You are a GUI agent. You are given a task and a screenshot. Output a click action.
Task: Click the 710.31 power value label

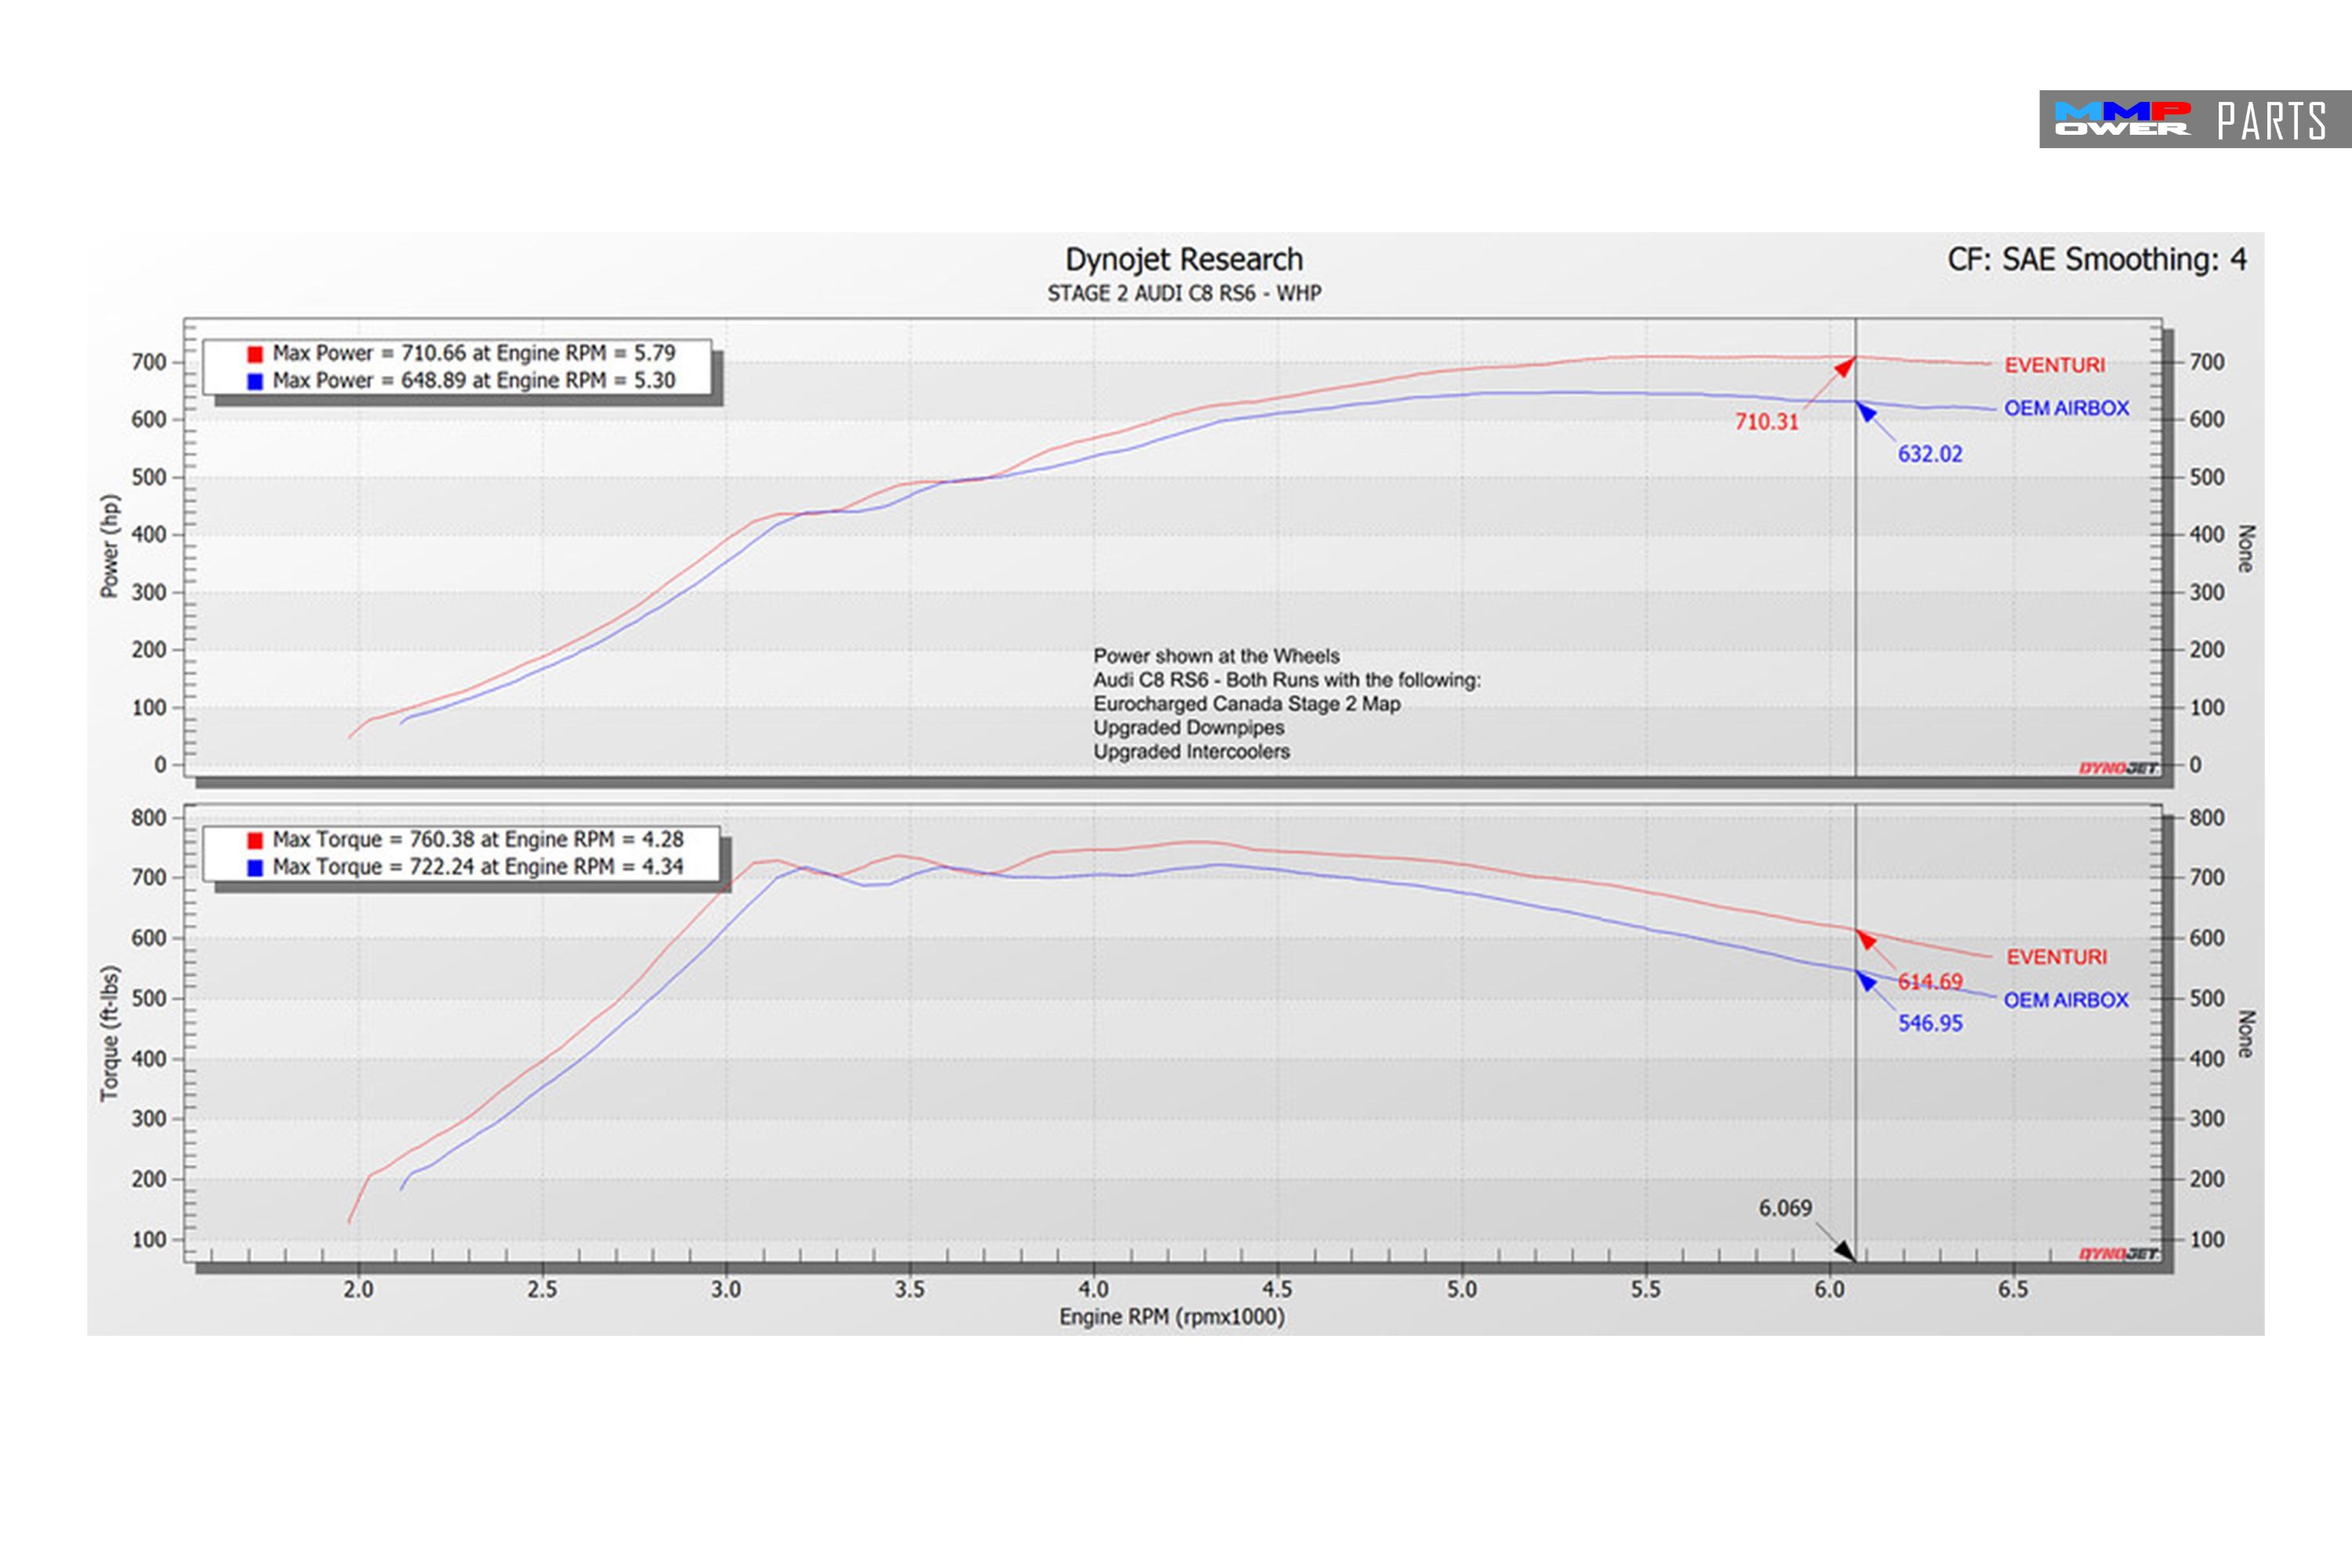click(x=1766, y=422)
